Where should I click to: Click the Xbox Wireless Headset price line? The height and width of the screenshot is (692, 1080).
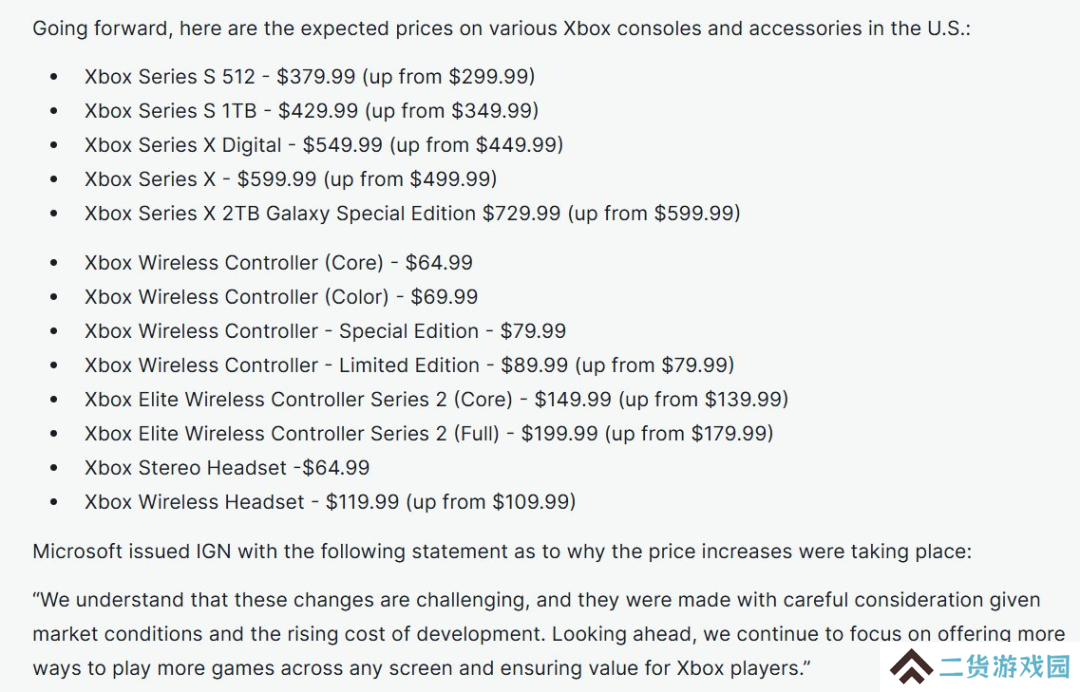pyautogui.click(x=331, y=502)
